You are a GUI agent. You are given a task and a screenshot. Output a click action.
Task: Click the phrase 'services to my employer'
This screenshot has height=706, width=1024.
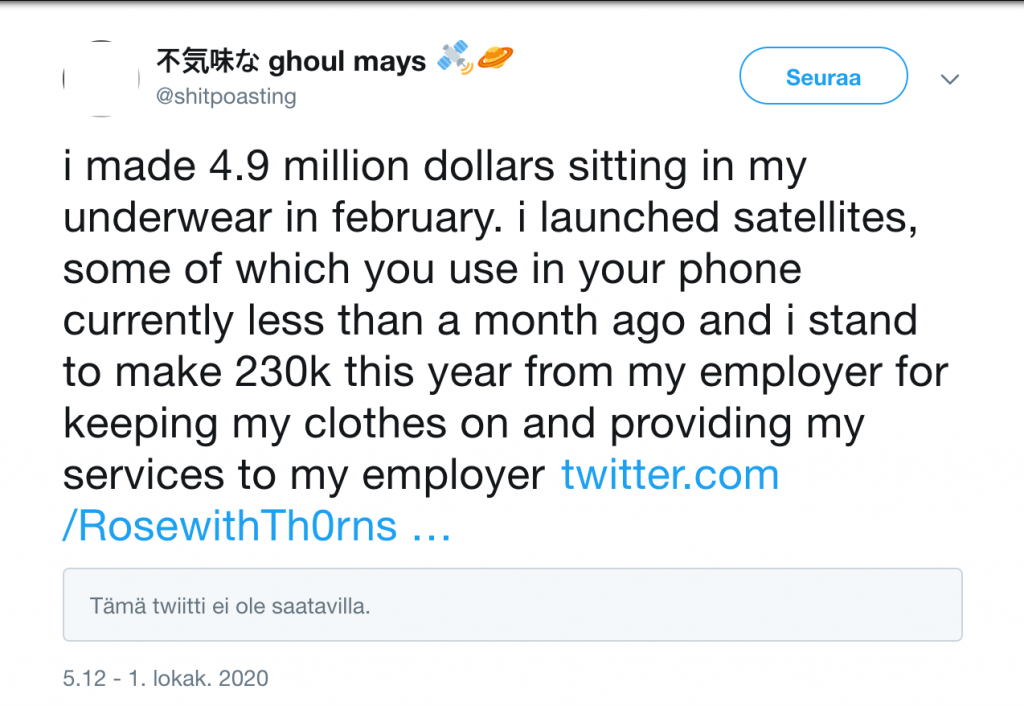tap(304, 475)
